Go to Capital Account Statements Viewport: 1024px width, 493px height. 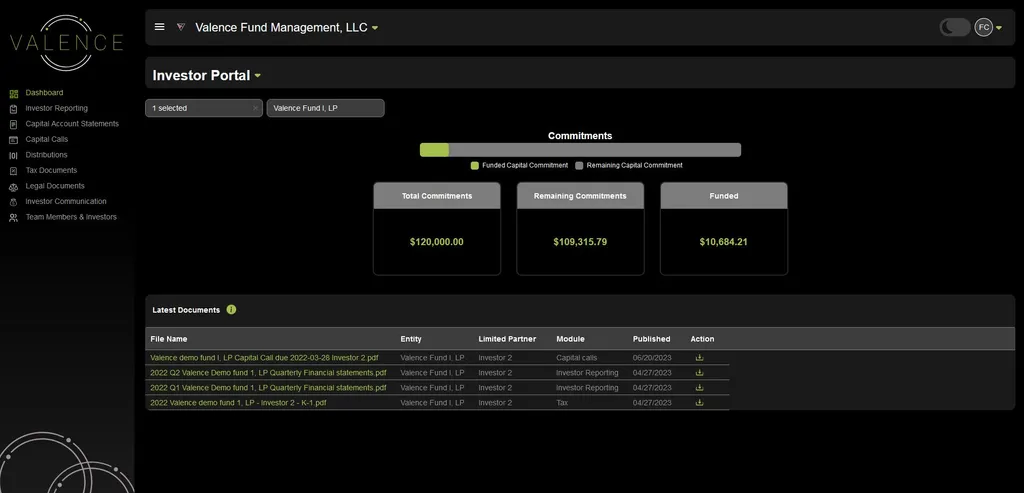pyautogui.click(x=72, y=124)
